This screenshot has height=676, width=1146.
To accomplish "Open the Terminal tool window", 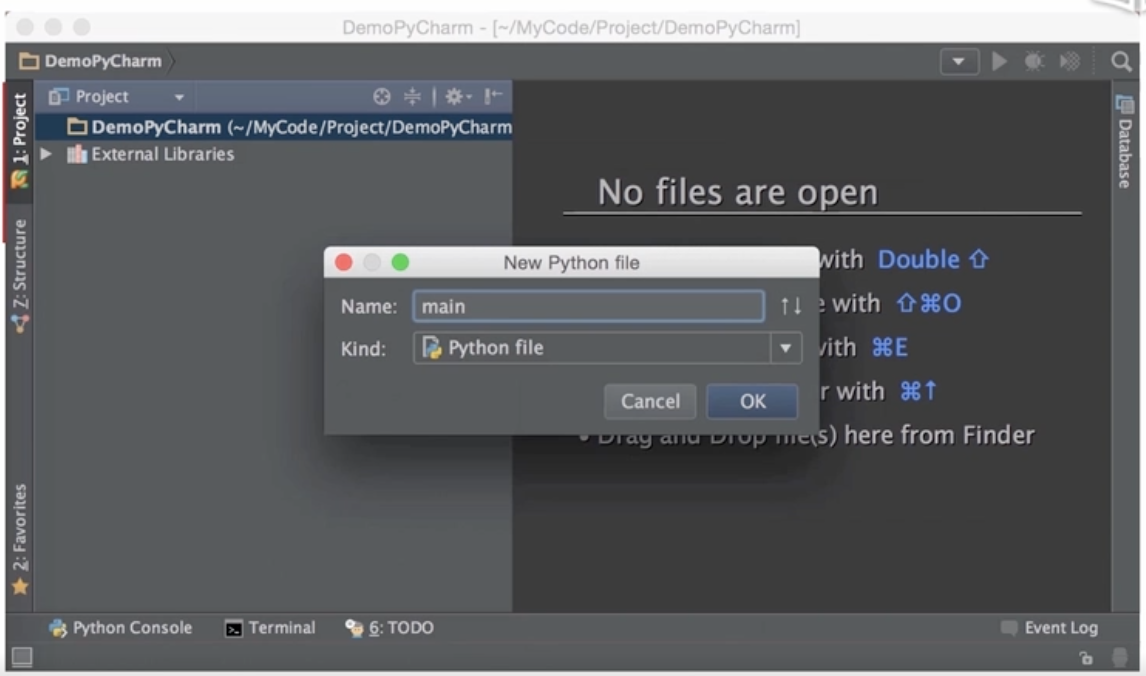I will pos(270,628).
